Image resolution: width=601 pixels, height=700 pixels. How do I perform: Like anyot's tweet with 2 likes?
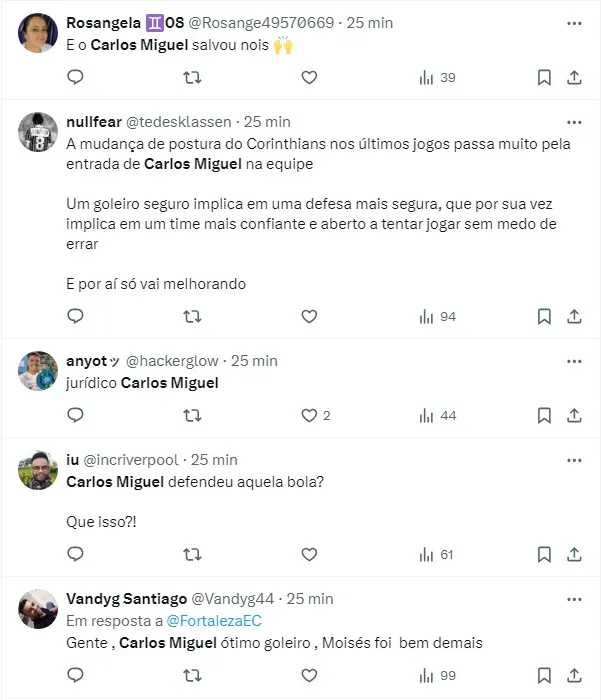pos(309,415)
